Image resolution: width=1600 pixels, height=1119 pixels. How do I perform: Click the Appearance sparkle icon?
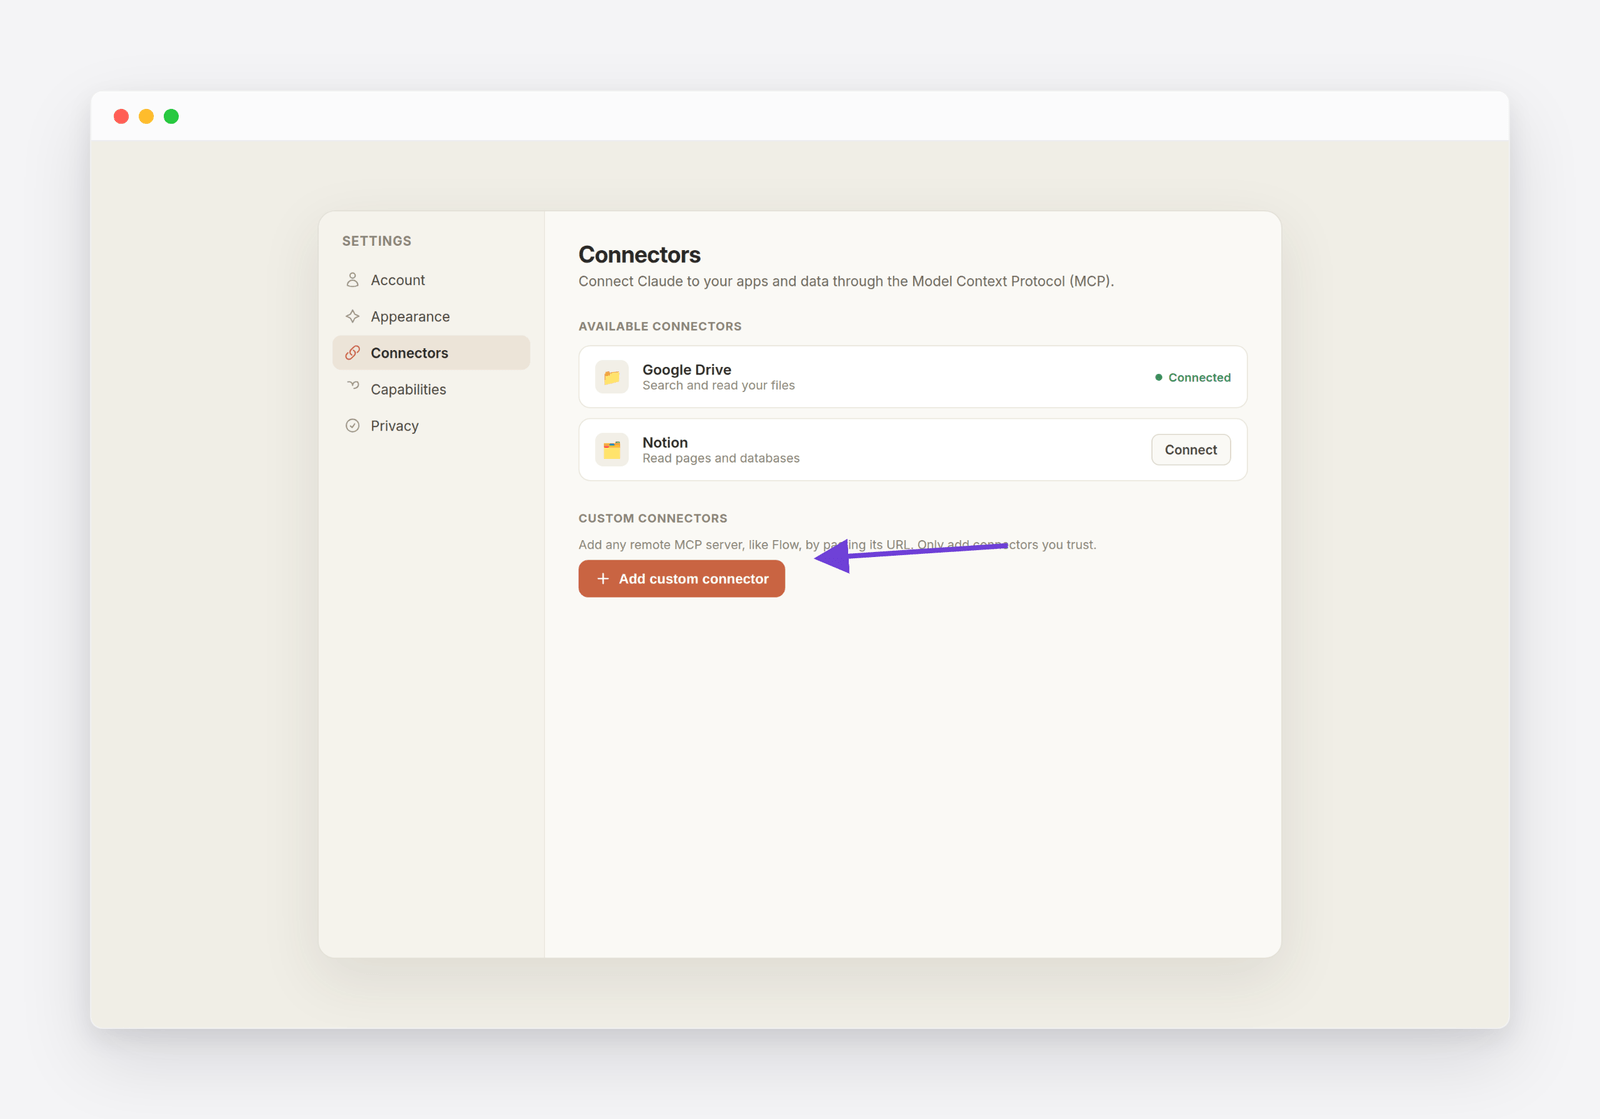click(352, 316)
